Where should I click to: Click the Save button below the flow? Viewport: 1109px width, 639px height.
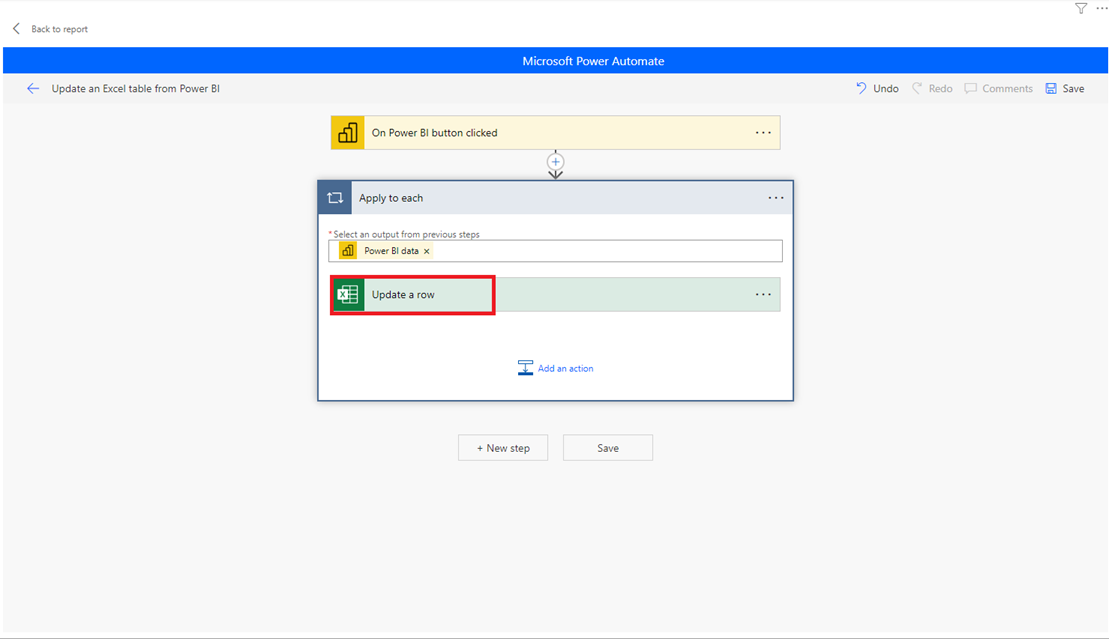pos(608,448)
